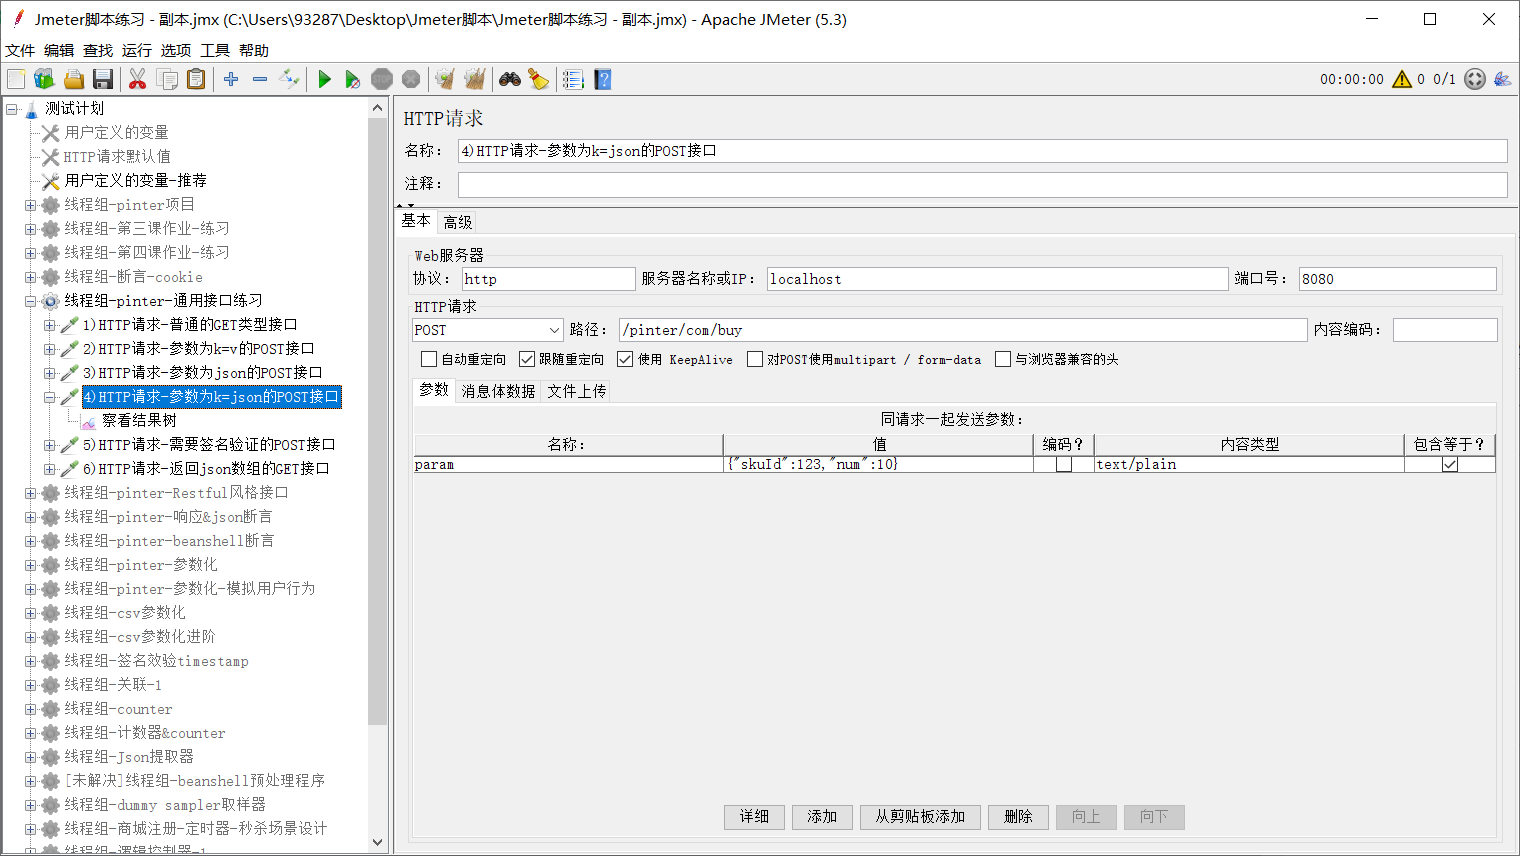Select 用户定义的变量-推荐 tree item
The image size is (1520, 856).
pyautogui.click(x=135, y=181)
